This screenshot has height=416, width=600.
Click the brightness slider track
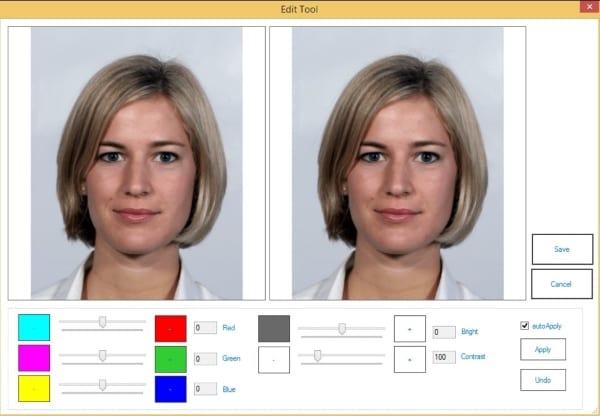[341, 328]
